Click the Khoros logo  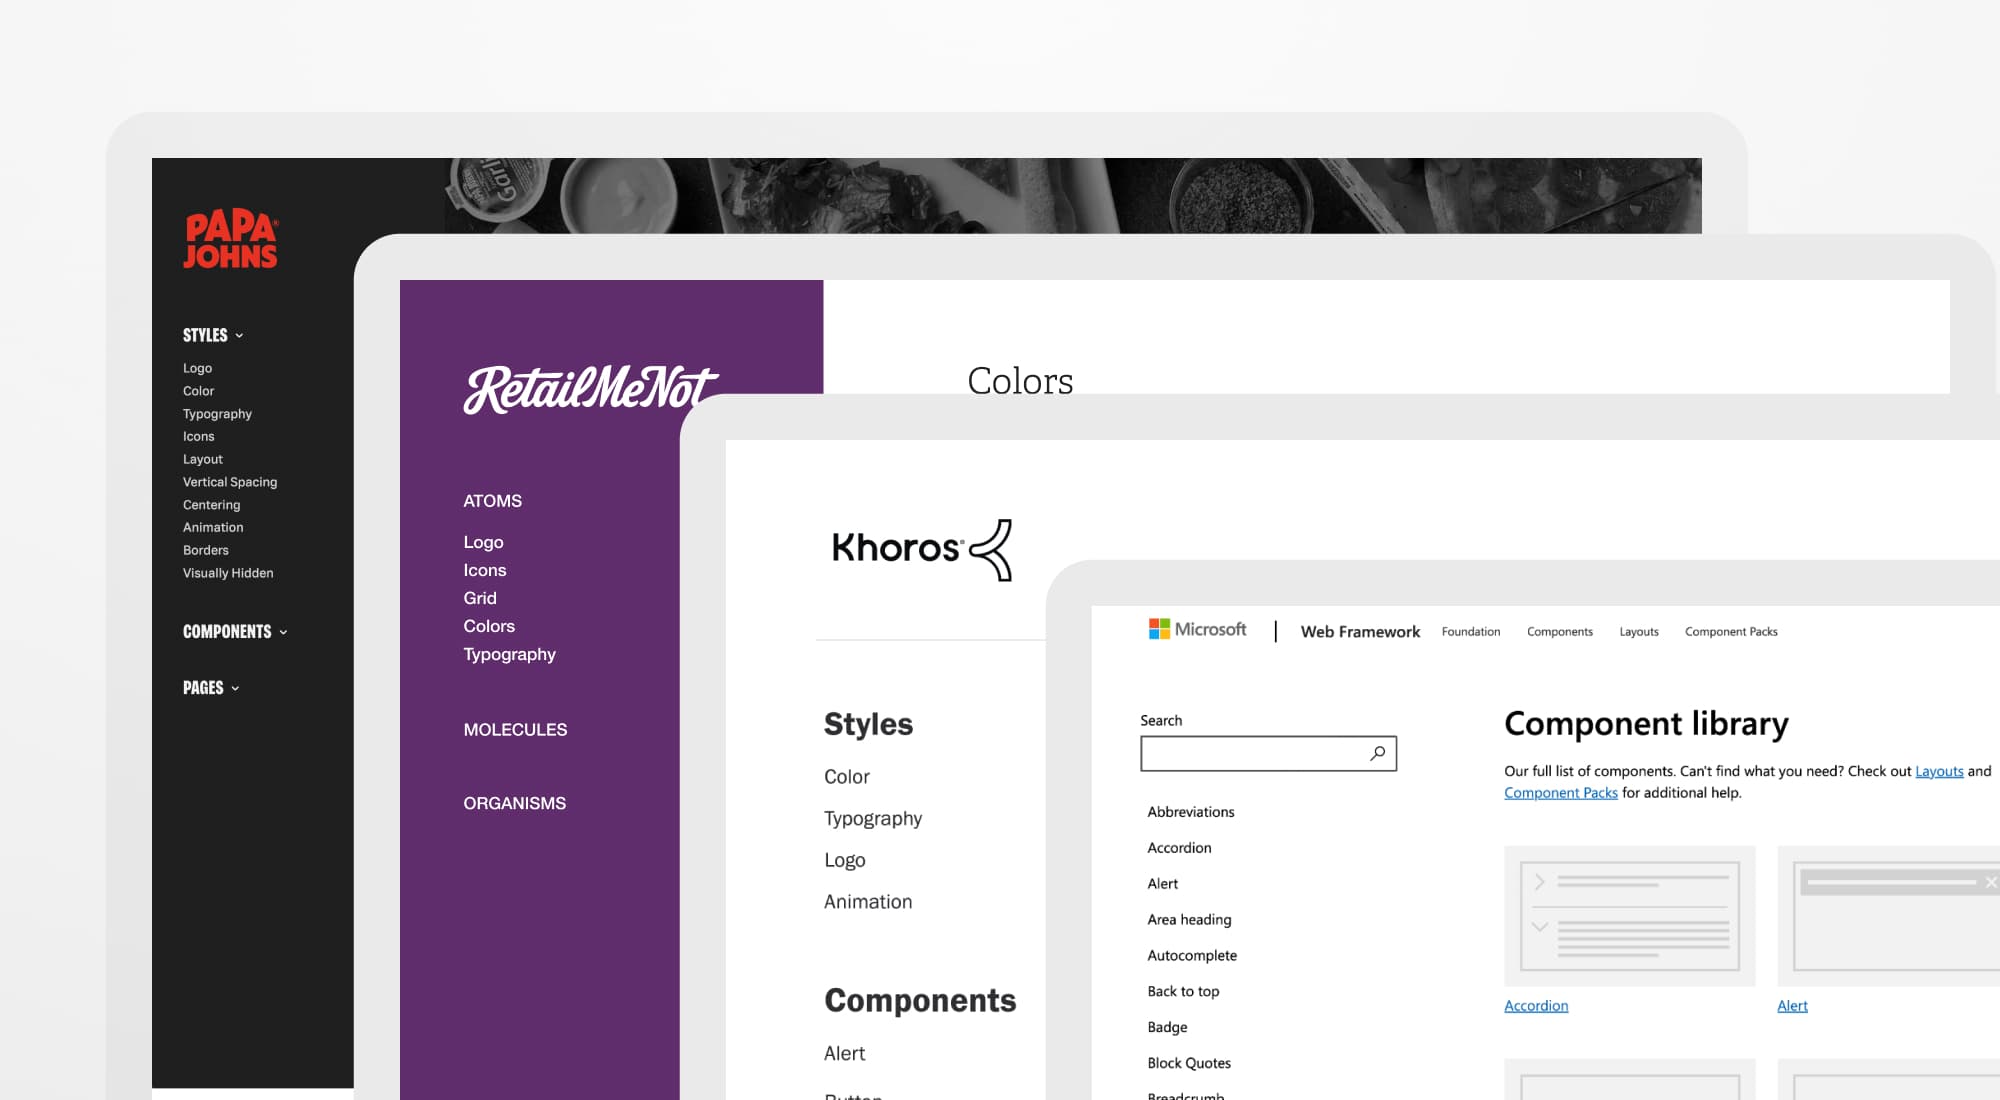921,549
